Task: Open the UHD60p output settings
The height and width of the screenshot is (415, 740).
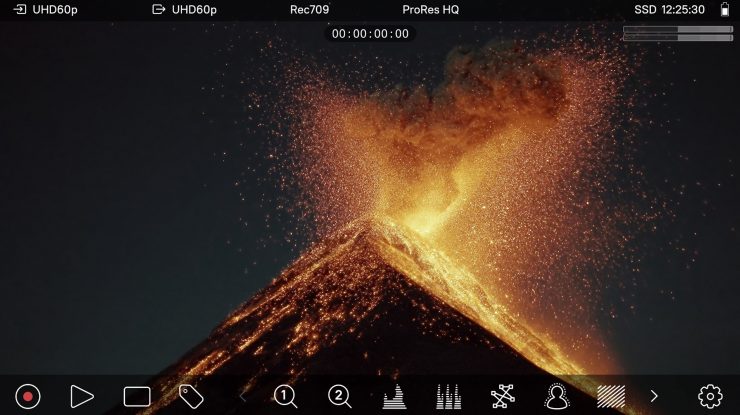Action: [186, 9]
